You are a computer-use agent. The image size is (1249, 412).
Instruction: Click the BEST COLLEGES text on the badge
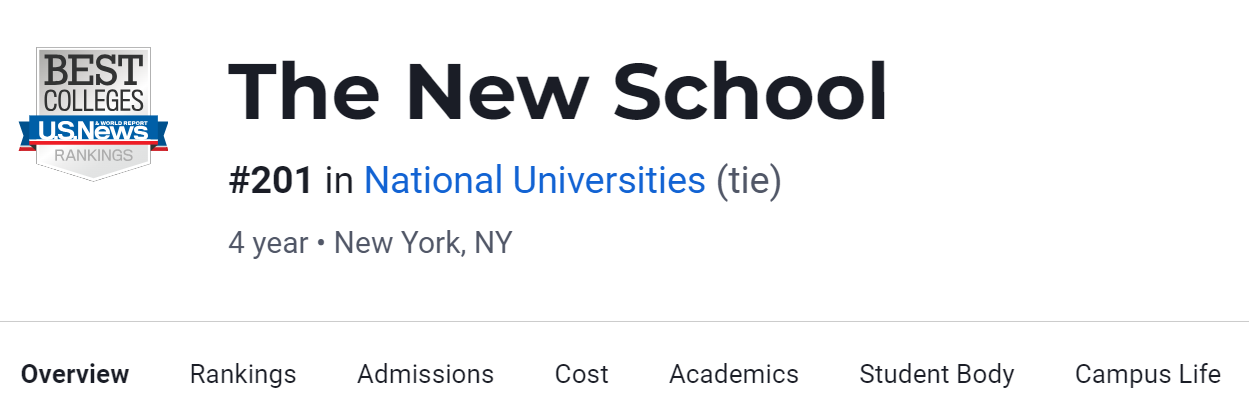(x=93, y=83)
